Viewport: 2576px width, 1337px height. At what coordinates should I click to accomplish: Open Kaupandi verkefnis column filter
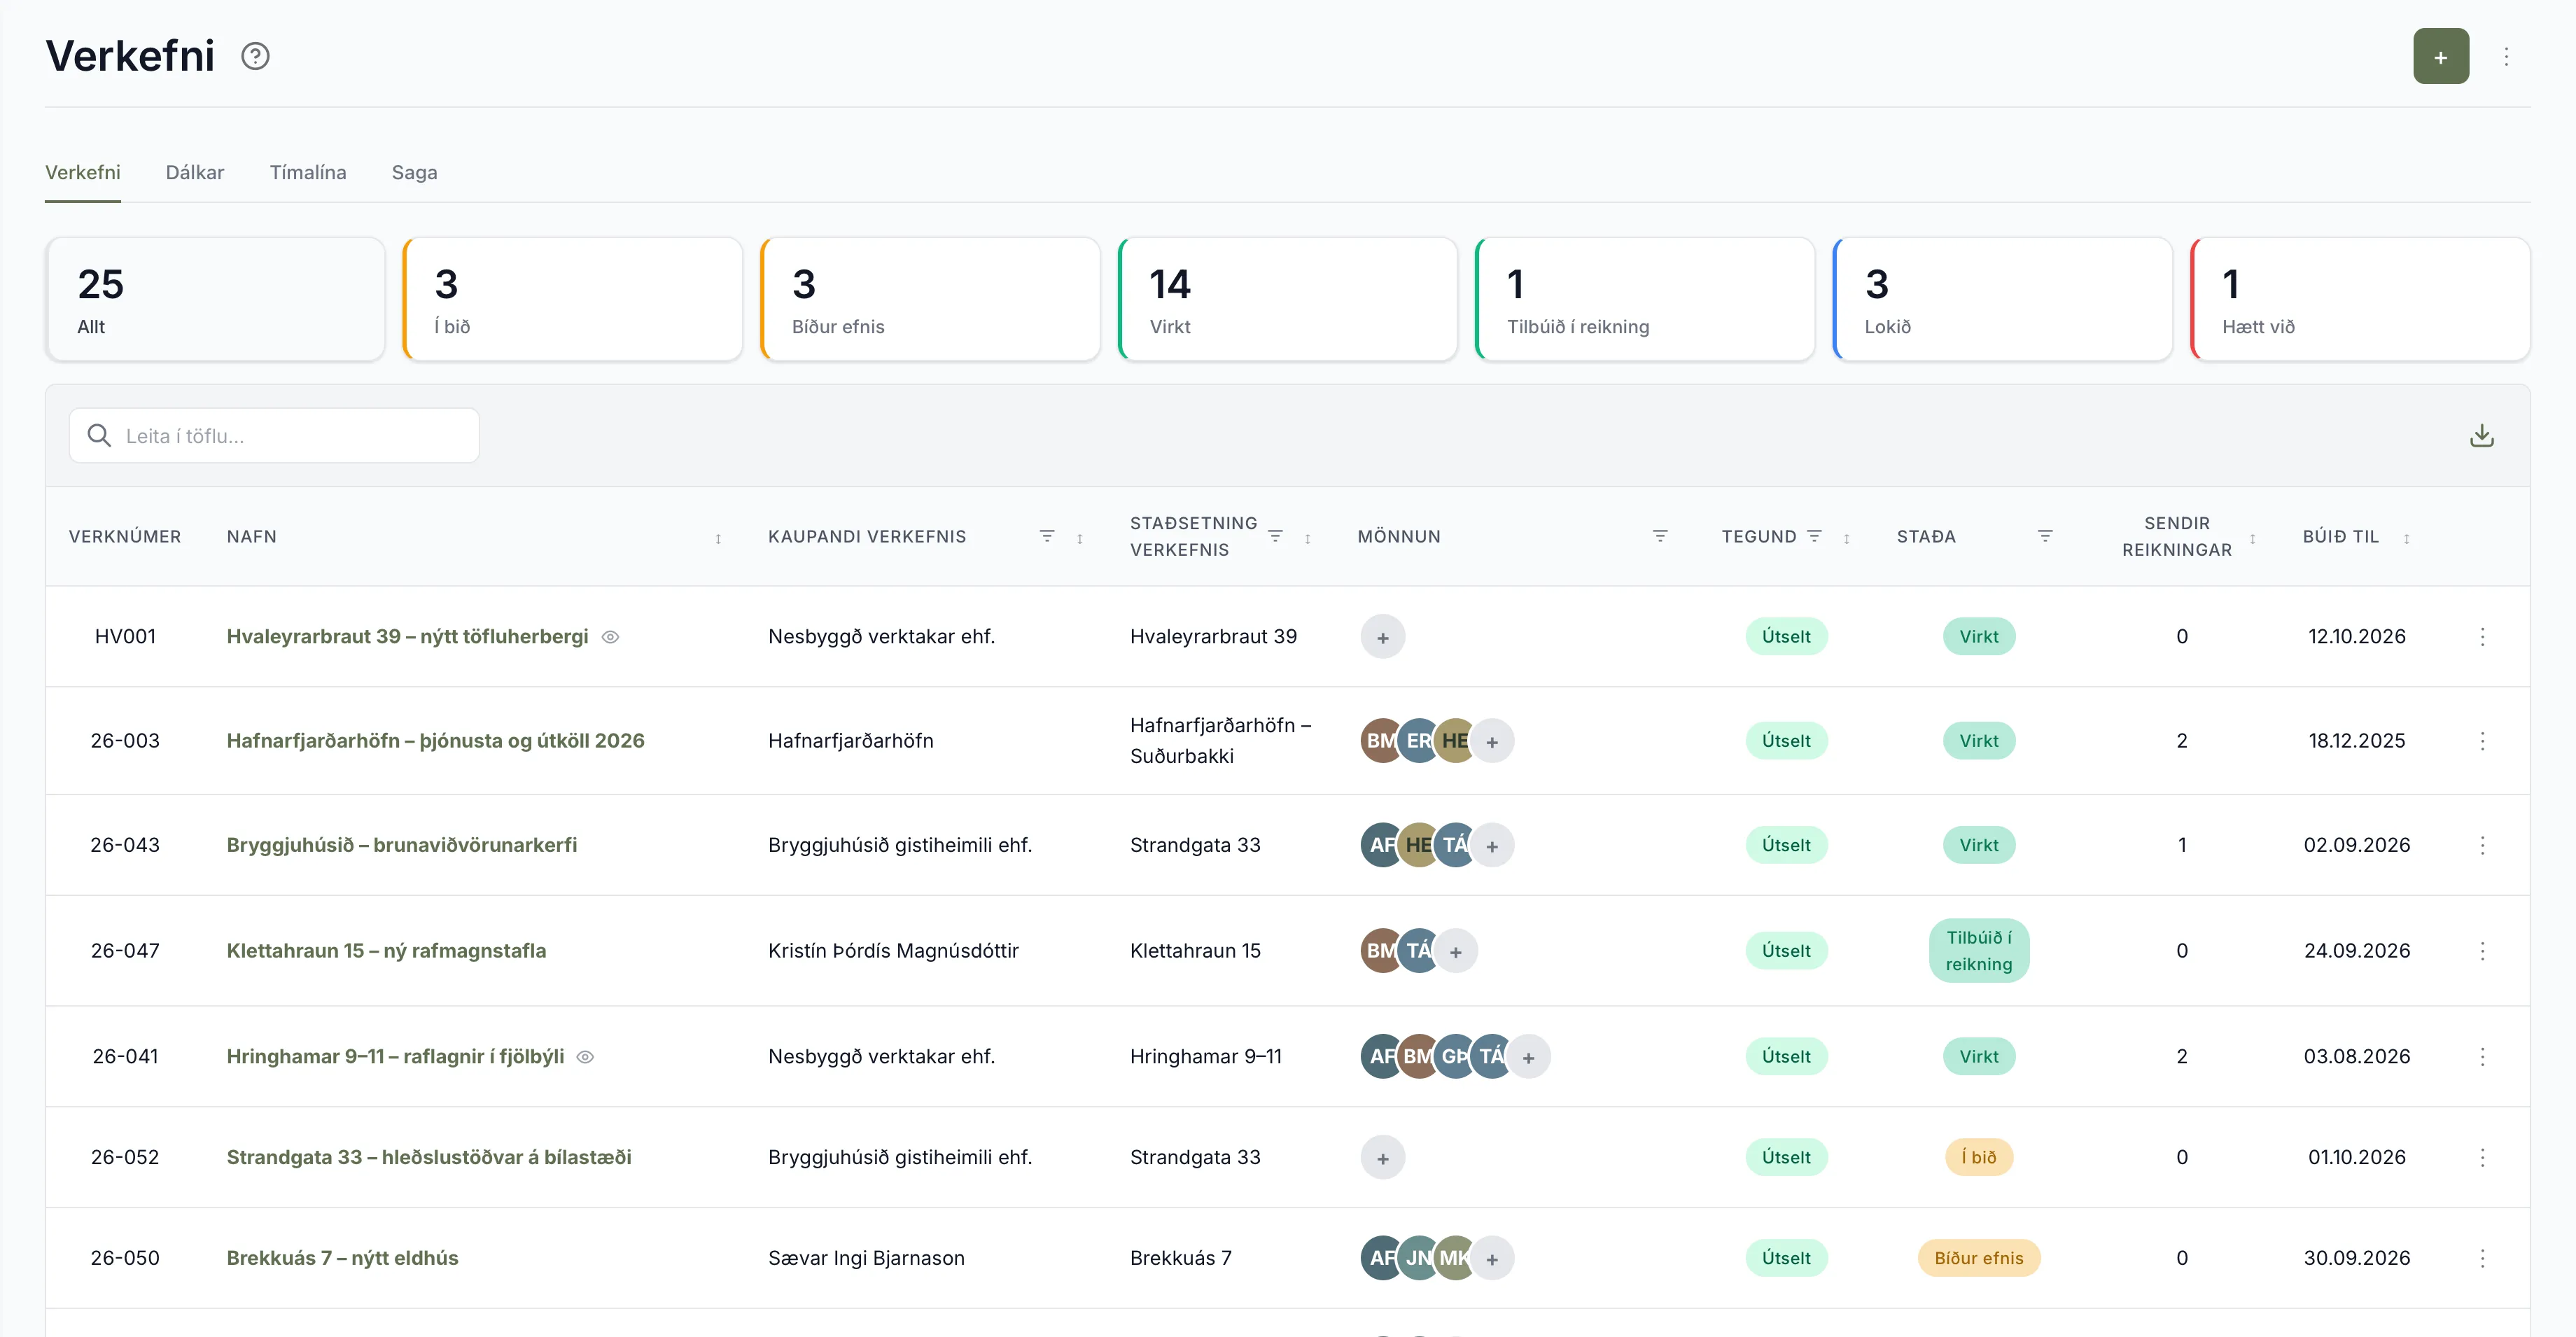point(1047,536)
